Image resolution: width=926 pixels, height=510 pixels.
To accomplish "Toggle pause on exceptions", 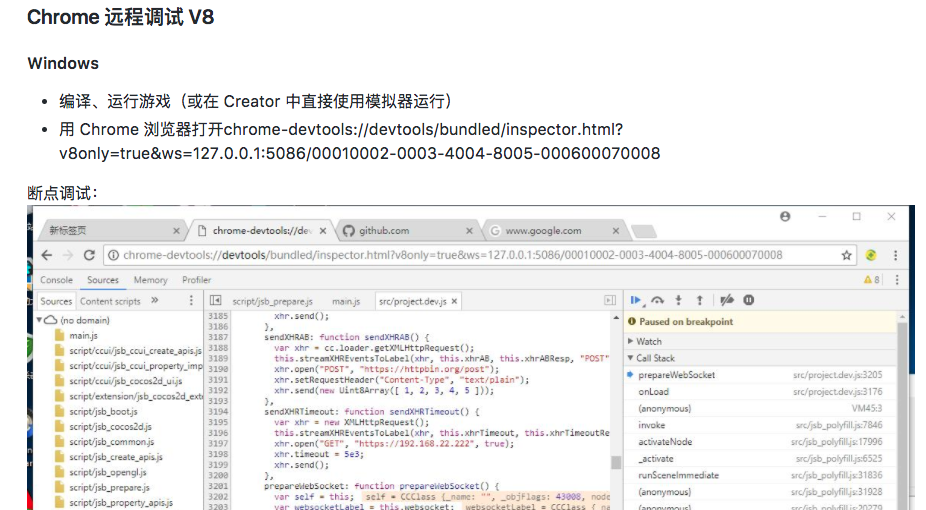I will coord(748,300).
